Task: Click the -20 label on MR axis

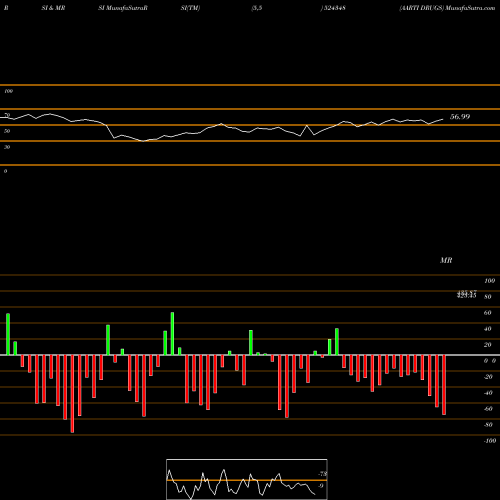Action: 488,377
